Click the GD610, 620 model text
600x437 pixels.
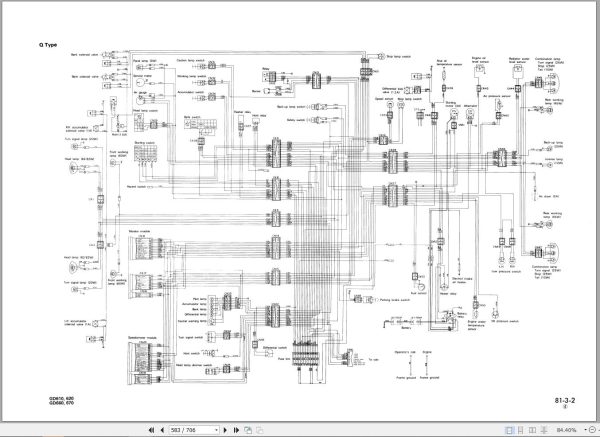tap(61, 398)
